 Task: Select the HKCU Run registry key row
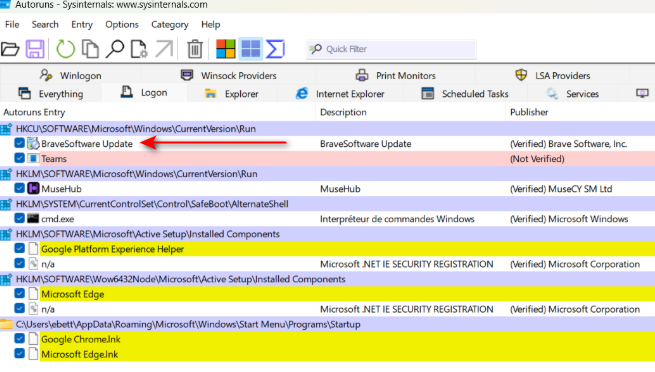[x=328, y=129]
